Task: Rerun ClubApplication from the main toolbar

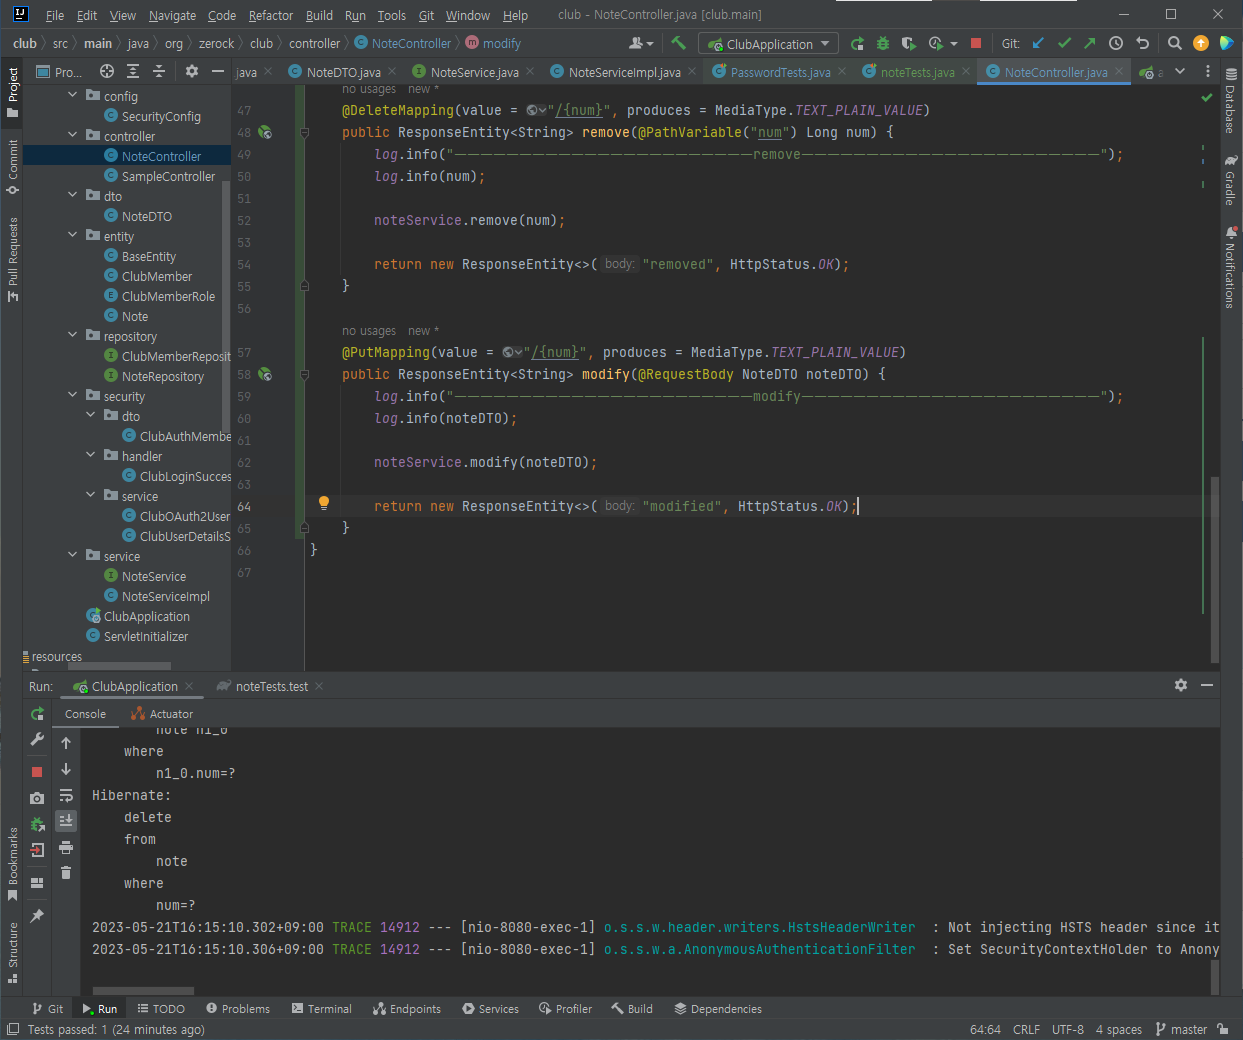Action: [x=857, y=43]
